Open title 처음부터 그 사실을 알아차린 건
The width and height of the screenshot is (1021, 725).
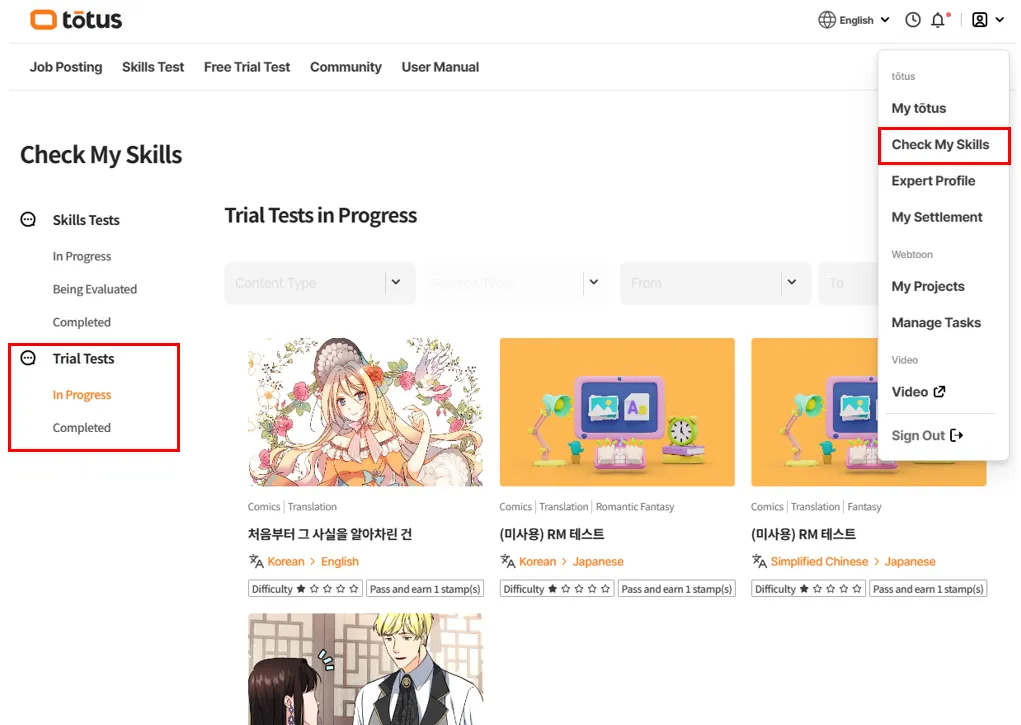[329, 534]
